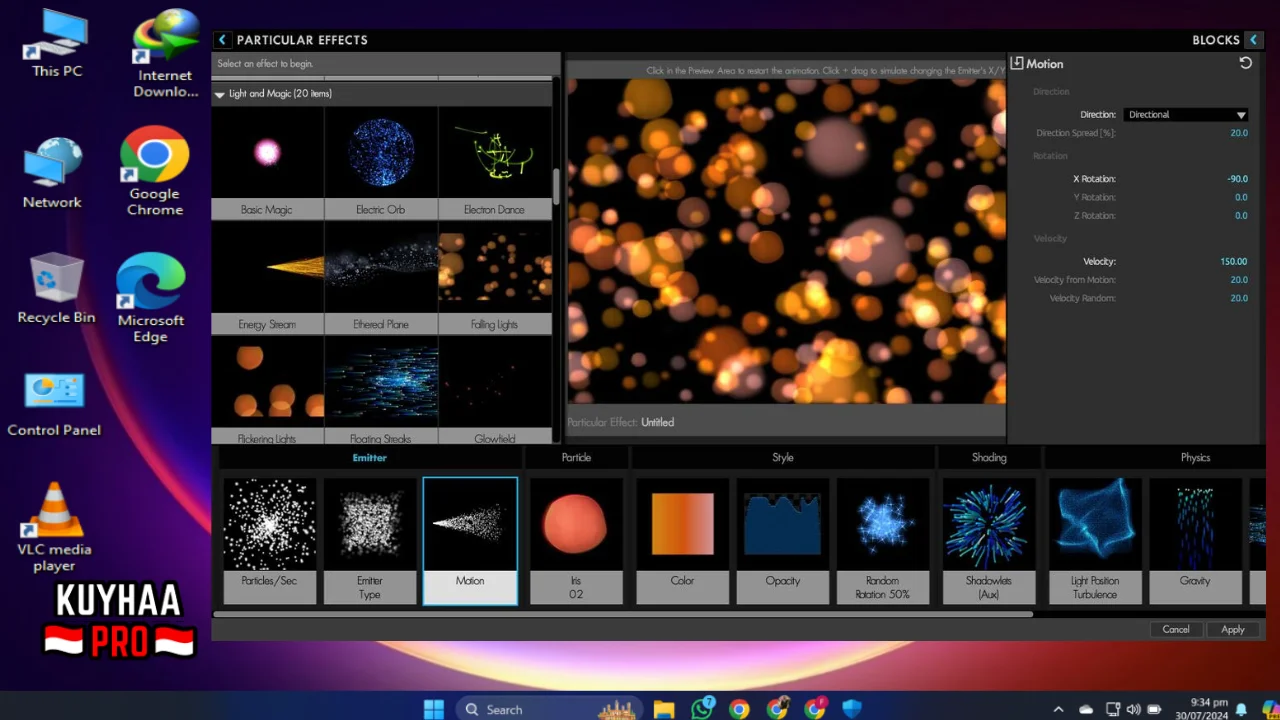Choose the Basic Magic effect preset

click(x=267, y=163)
